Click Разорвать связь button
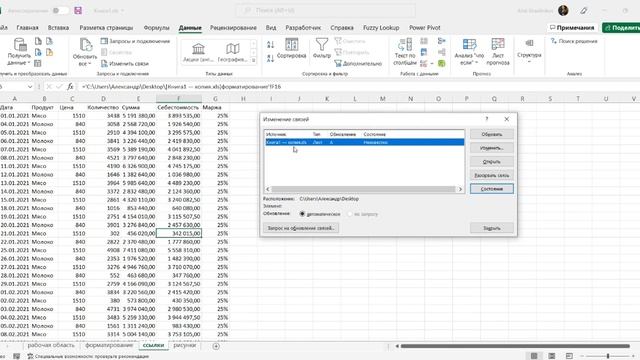The height and width of the screenshot is (360, 640). (491, 175)
